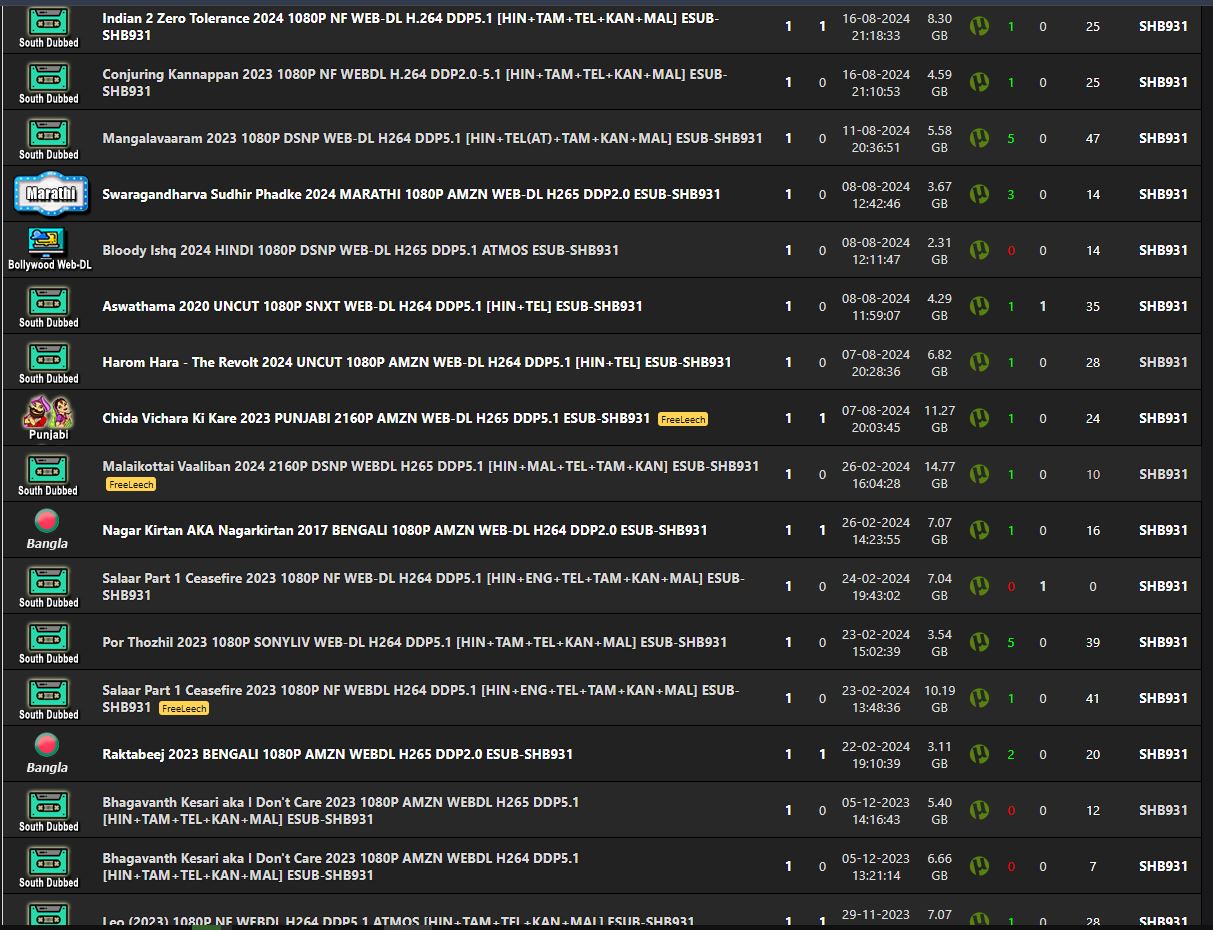The width and height of the screenshot is (1213, 930).
Task: Select South Dubbed icon beside Por Thozhil 2023
Action: [47, 642]
